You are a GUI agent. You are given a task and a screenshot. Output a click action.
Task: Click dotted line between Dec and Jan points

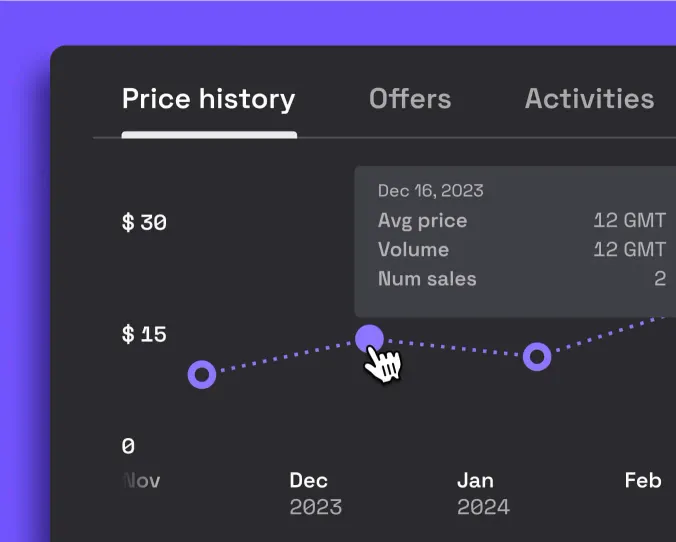(x=455, y=348)
